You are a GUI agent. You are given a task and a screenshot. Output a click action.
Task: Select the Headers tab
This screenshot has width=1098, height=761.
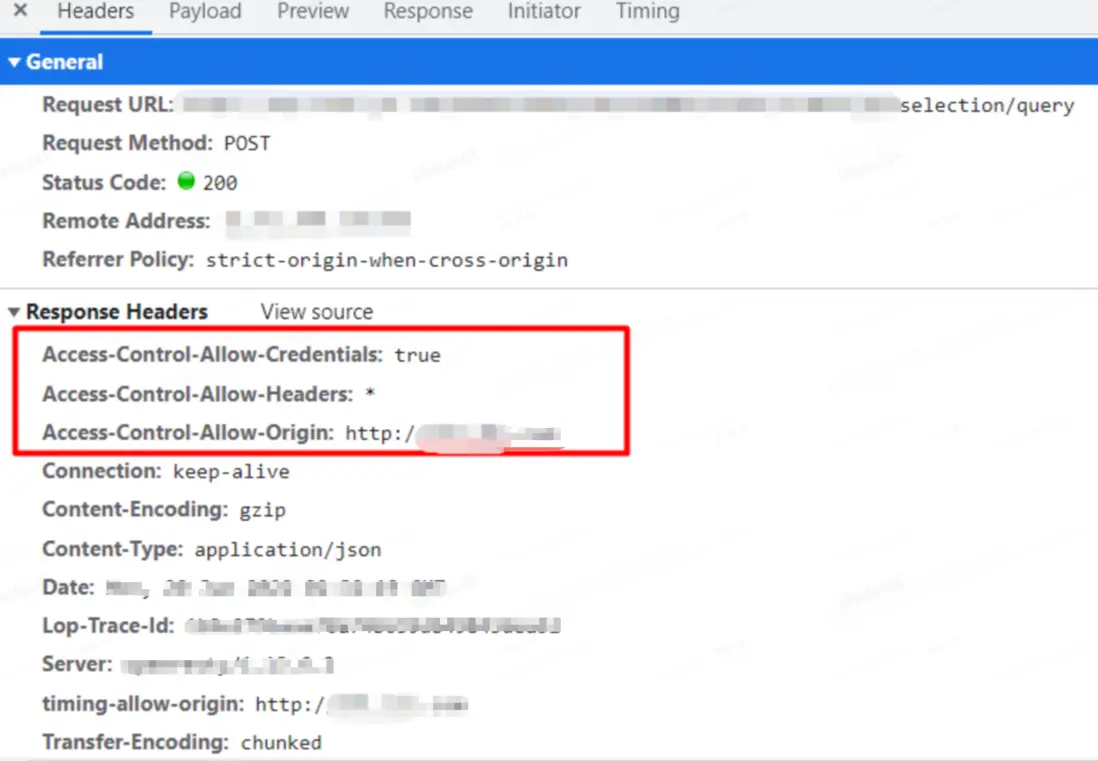[x=96, y=11]
